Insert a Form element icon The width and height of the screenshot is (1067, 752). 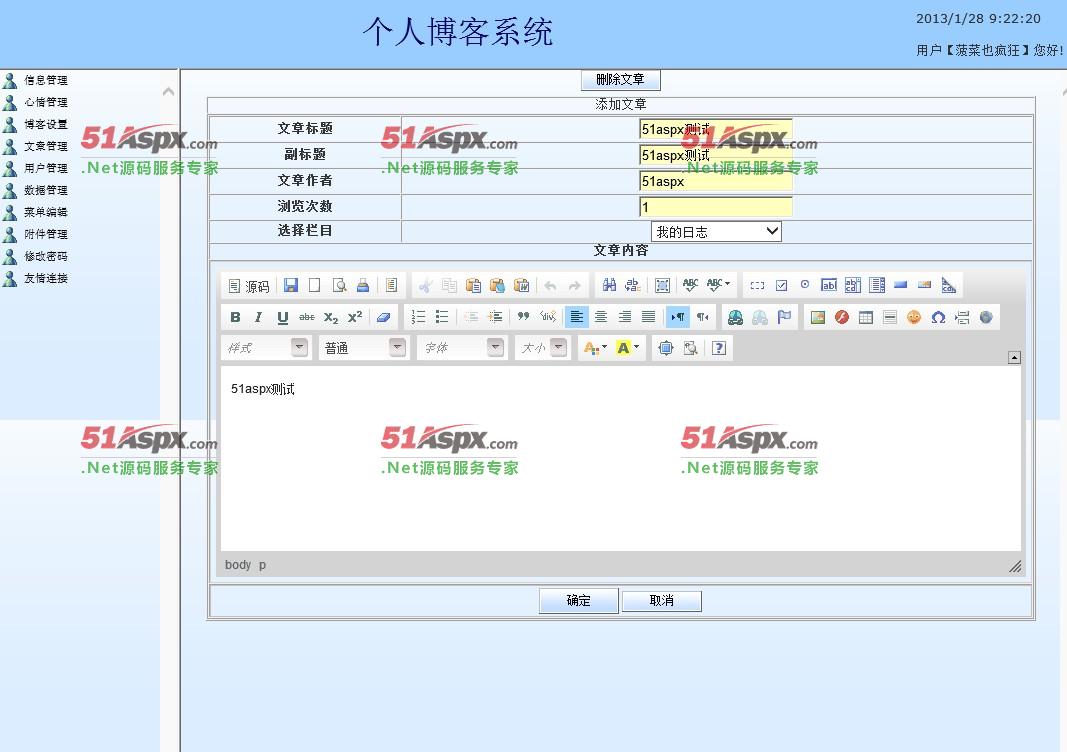coord(757,285)
